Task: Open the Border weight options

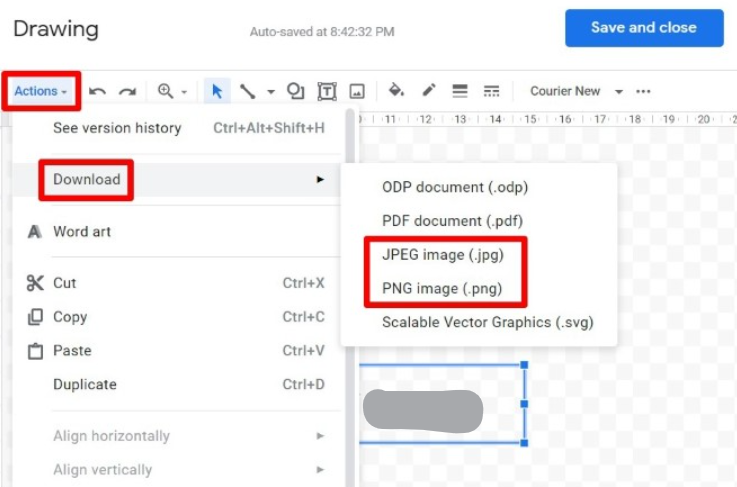Action: pyautogui.click(x=460, y=91)
